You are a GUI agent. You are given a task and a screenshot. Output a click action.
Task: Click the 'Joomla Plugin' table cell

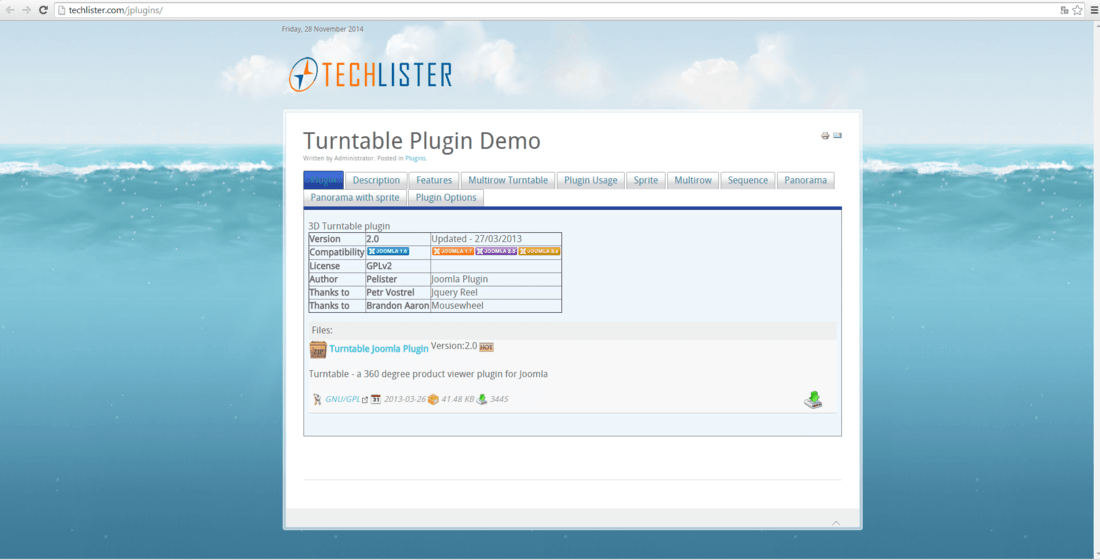(x=496, y=279)
